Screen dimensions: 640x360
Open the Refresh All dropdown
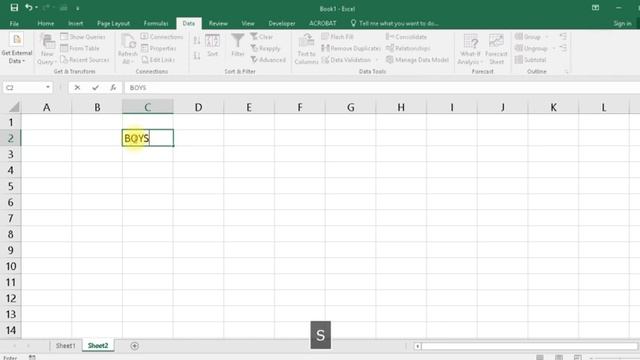coord(127,49)
